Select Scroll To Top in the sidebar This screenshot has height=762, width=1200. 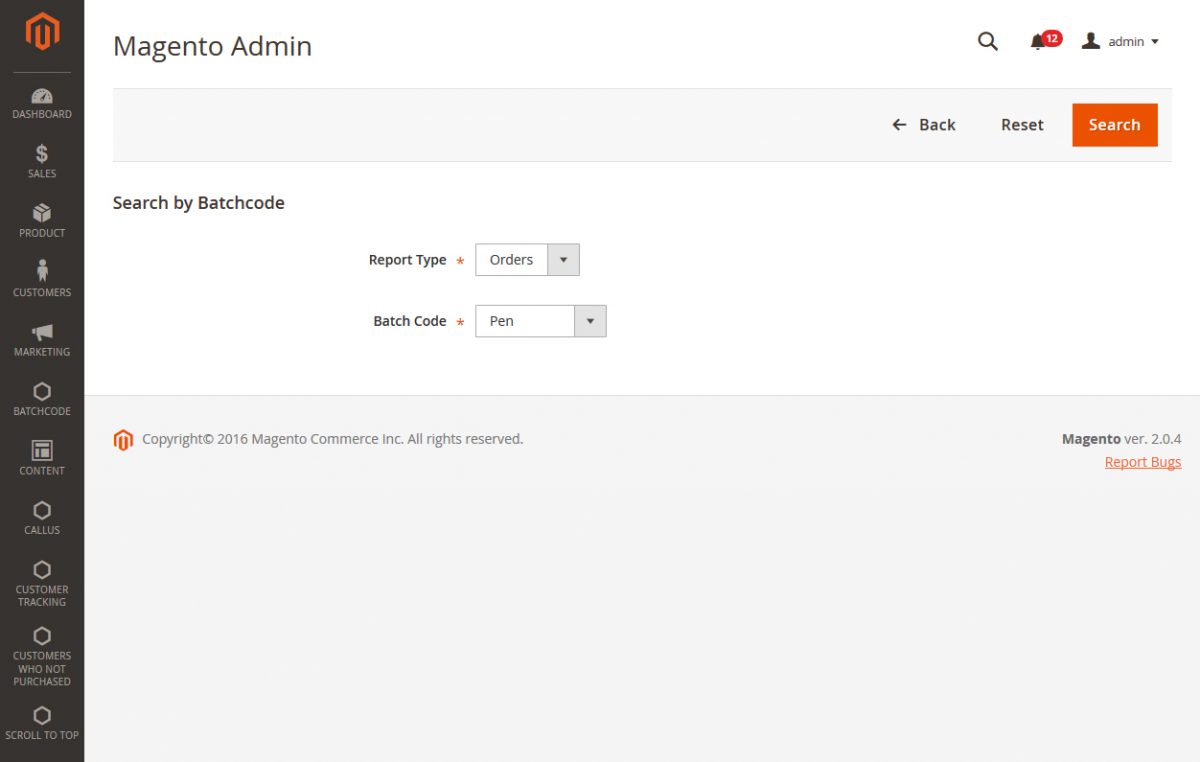point(41,723)
